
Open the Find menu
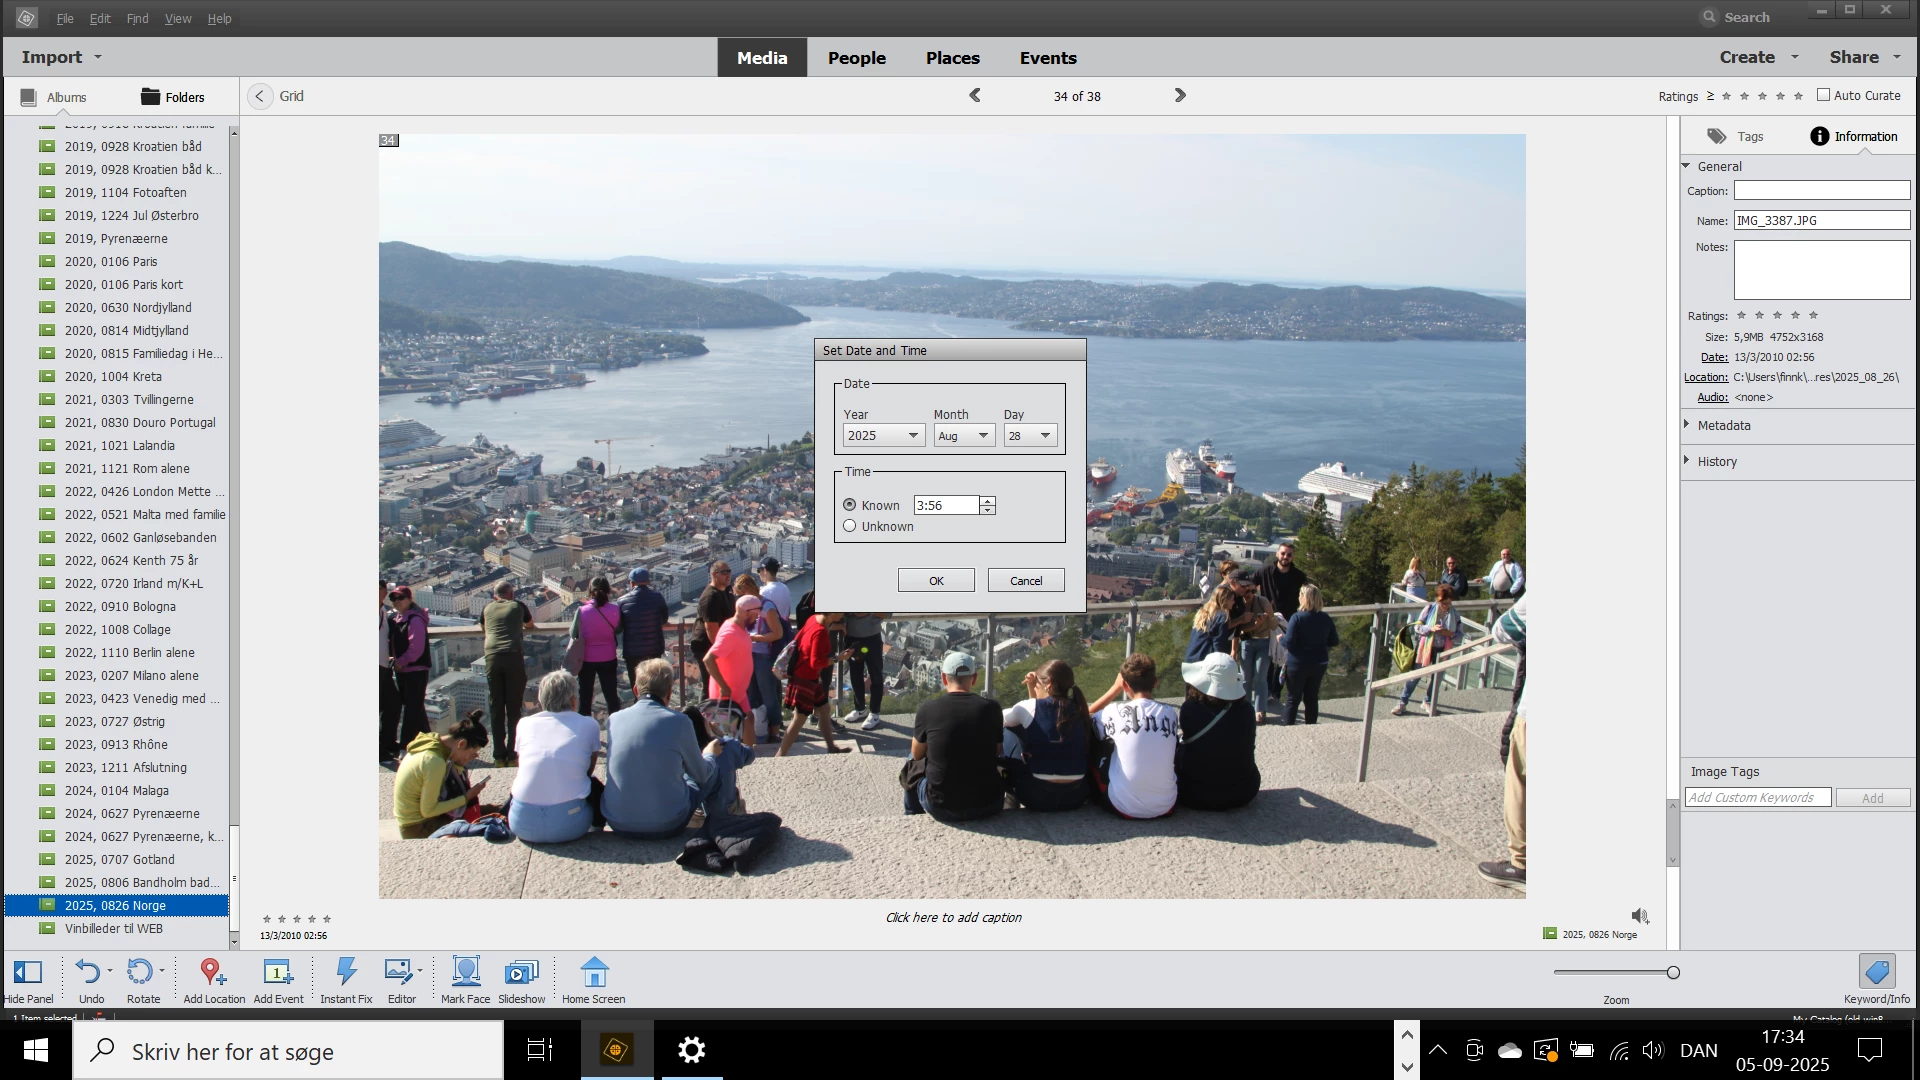137,18
